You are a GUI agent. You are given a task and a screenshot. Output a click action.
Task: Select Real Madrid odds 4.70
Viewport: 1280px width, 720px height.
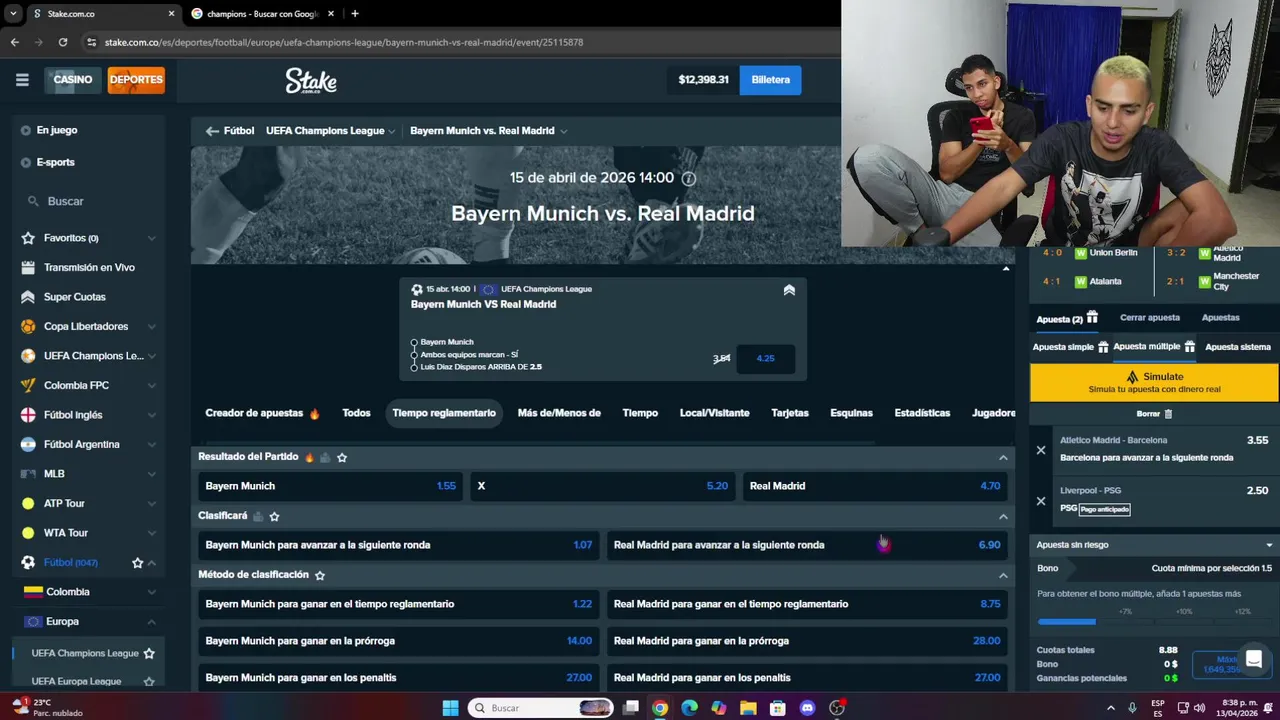pyautogui.click(x=875, y=486)
